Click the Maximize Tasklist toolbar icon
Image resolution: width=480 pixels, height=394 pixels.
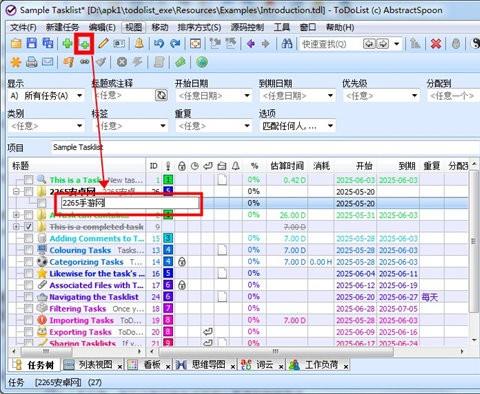coord(195,44)
